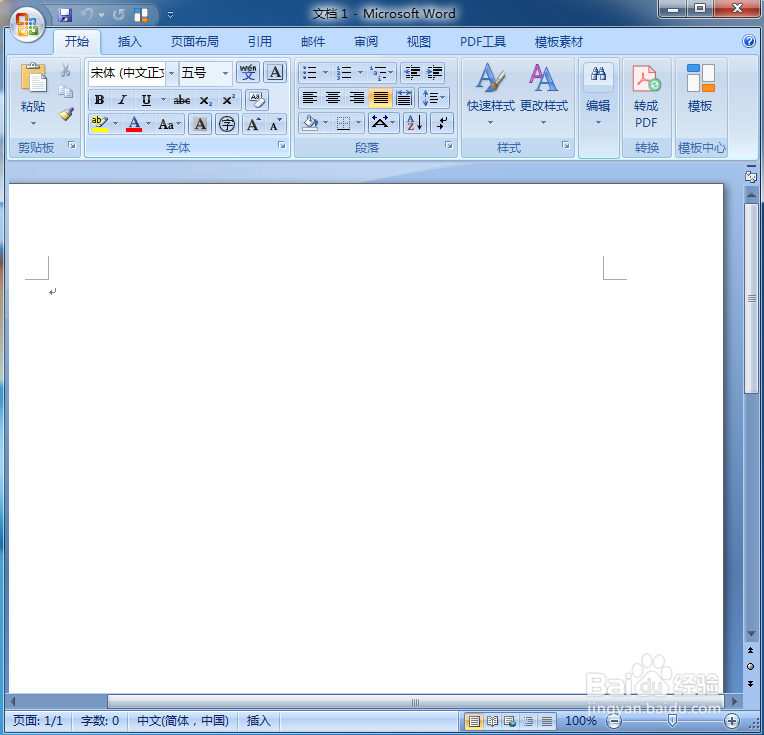Click the Copy icon in clipboard group
Viewport: 764px width, 735px height.
(65, 92)
